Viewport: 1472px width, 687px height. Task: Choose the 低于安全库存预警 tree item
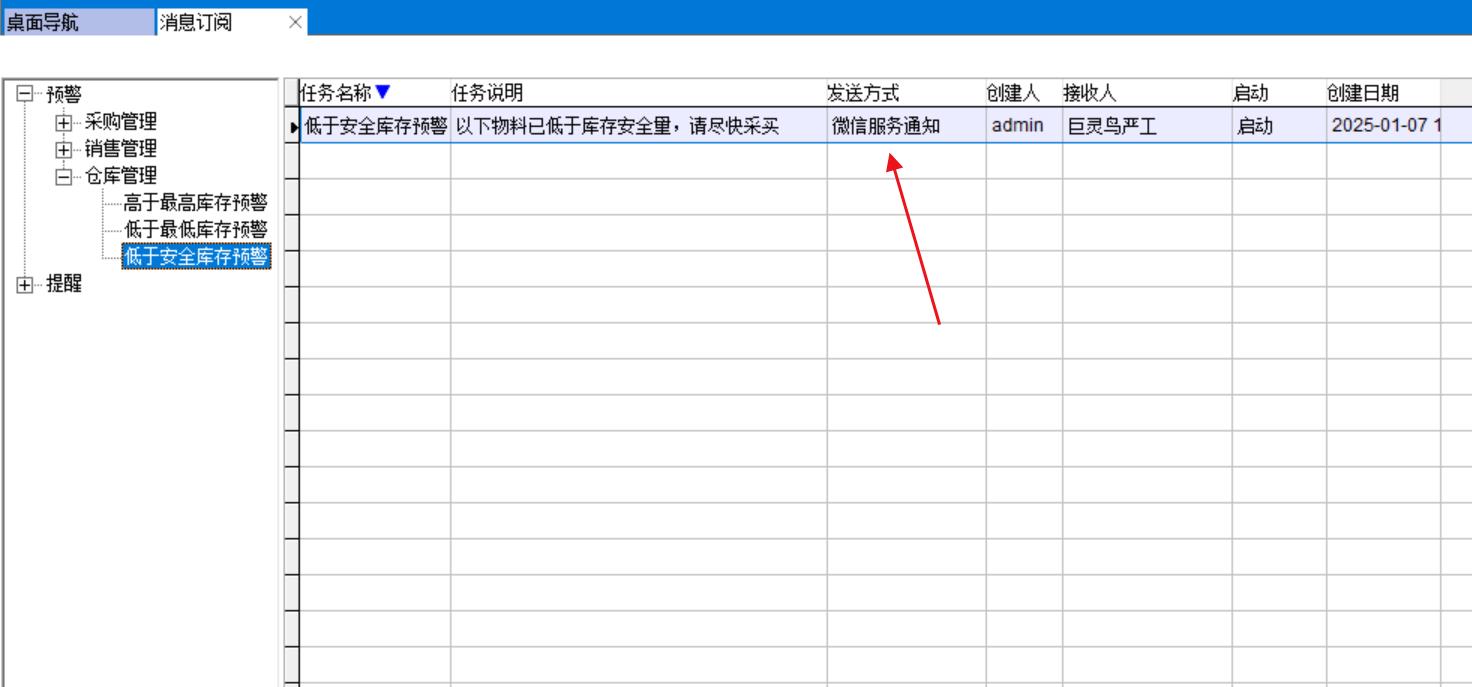195,258
